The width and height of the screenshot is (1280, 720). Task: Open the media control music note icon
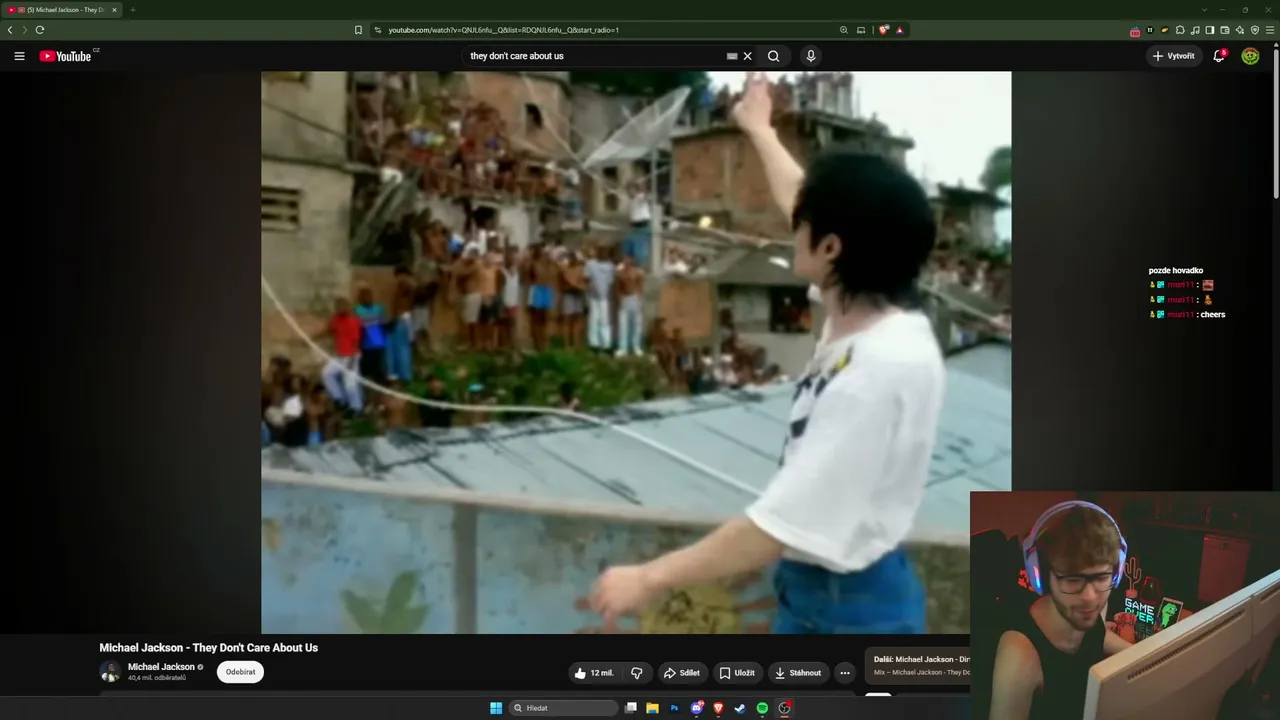[1195, 30]
